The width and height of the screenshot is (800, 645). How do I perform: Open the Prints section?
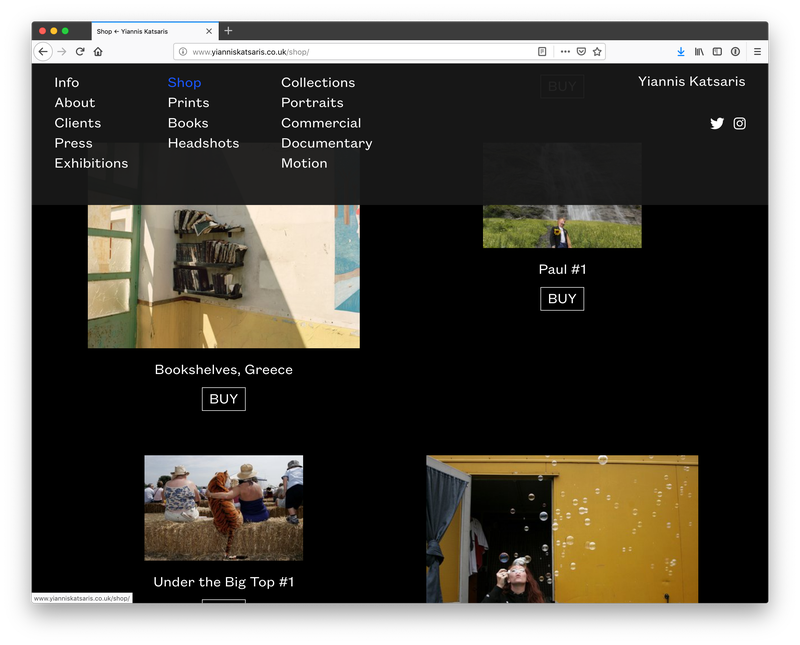[188, 103]
